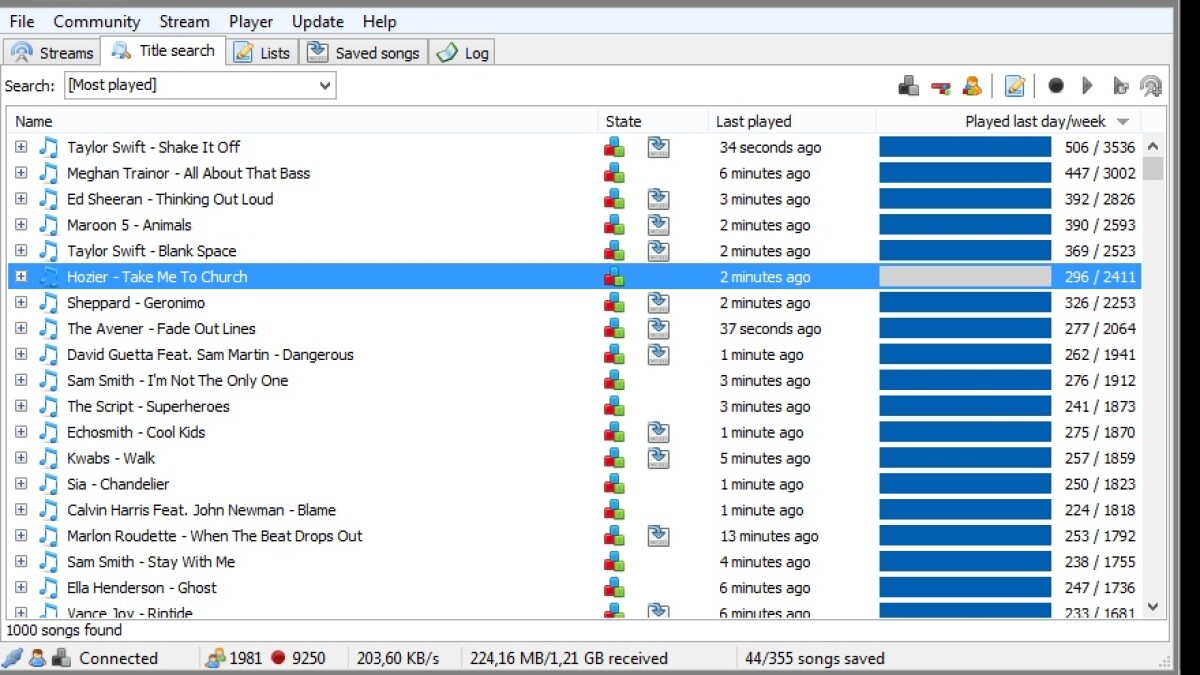Switch to the Saved songs tab

pos(364,53)
